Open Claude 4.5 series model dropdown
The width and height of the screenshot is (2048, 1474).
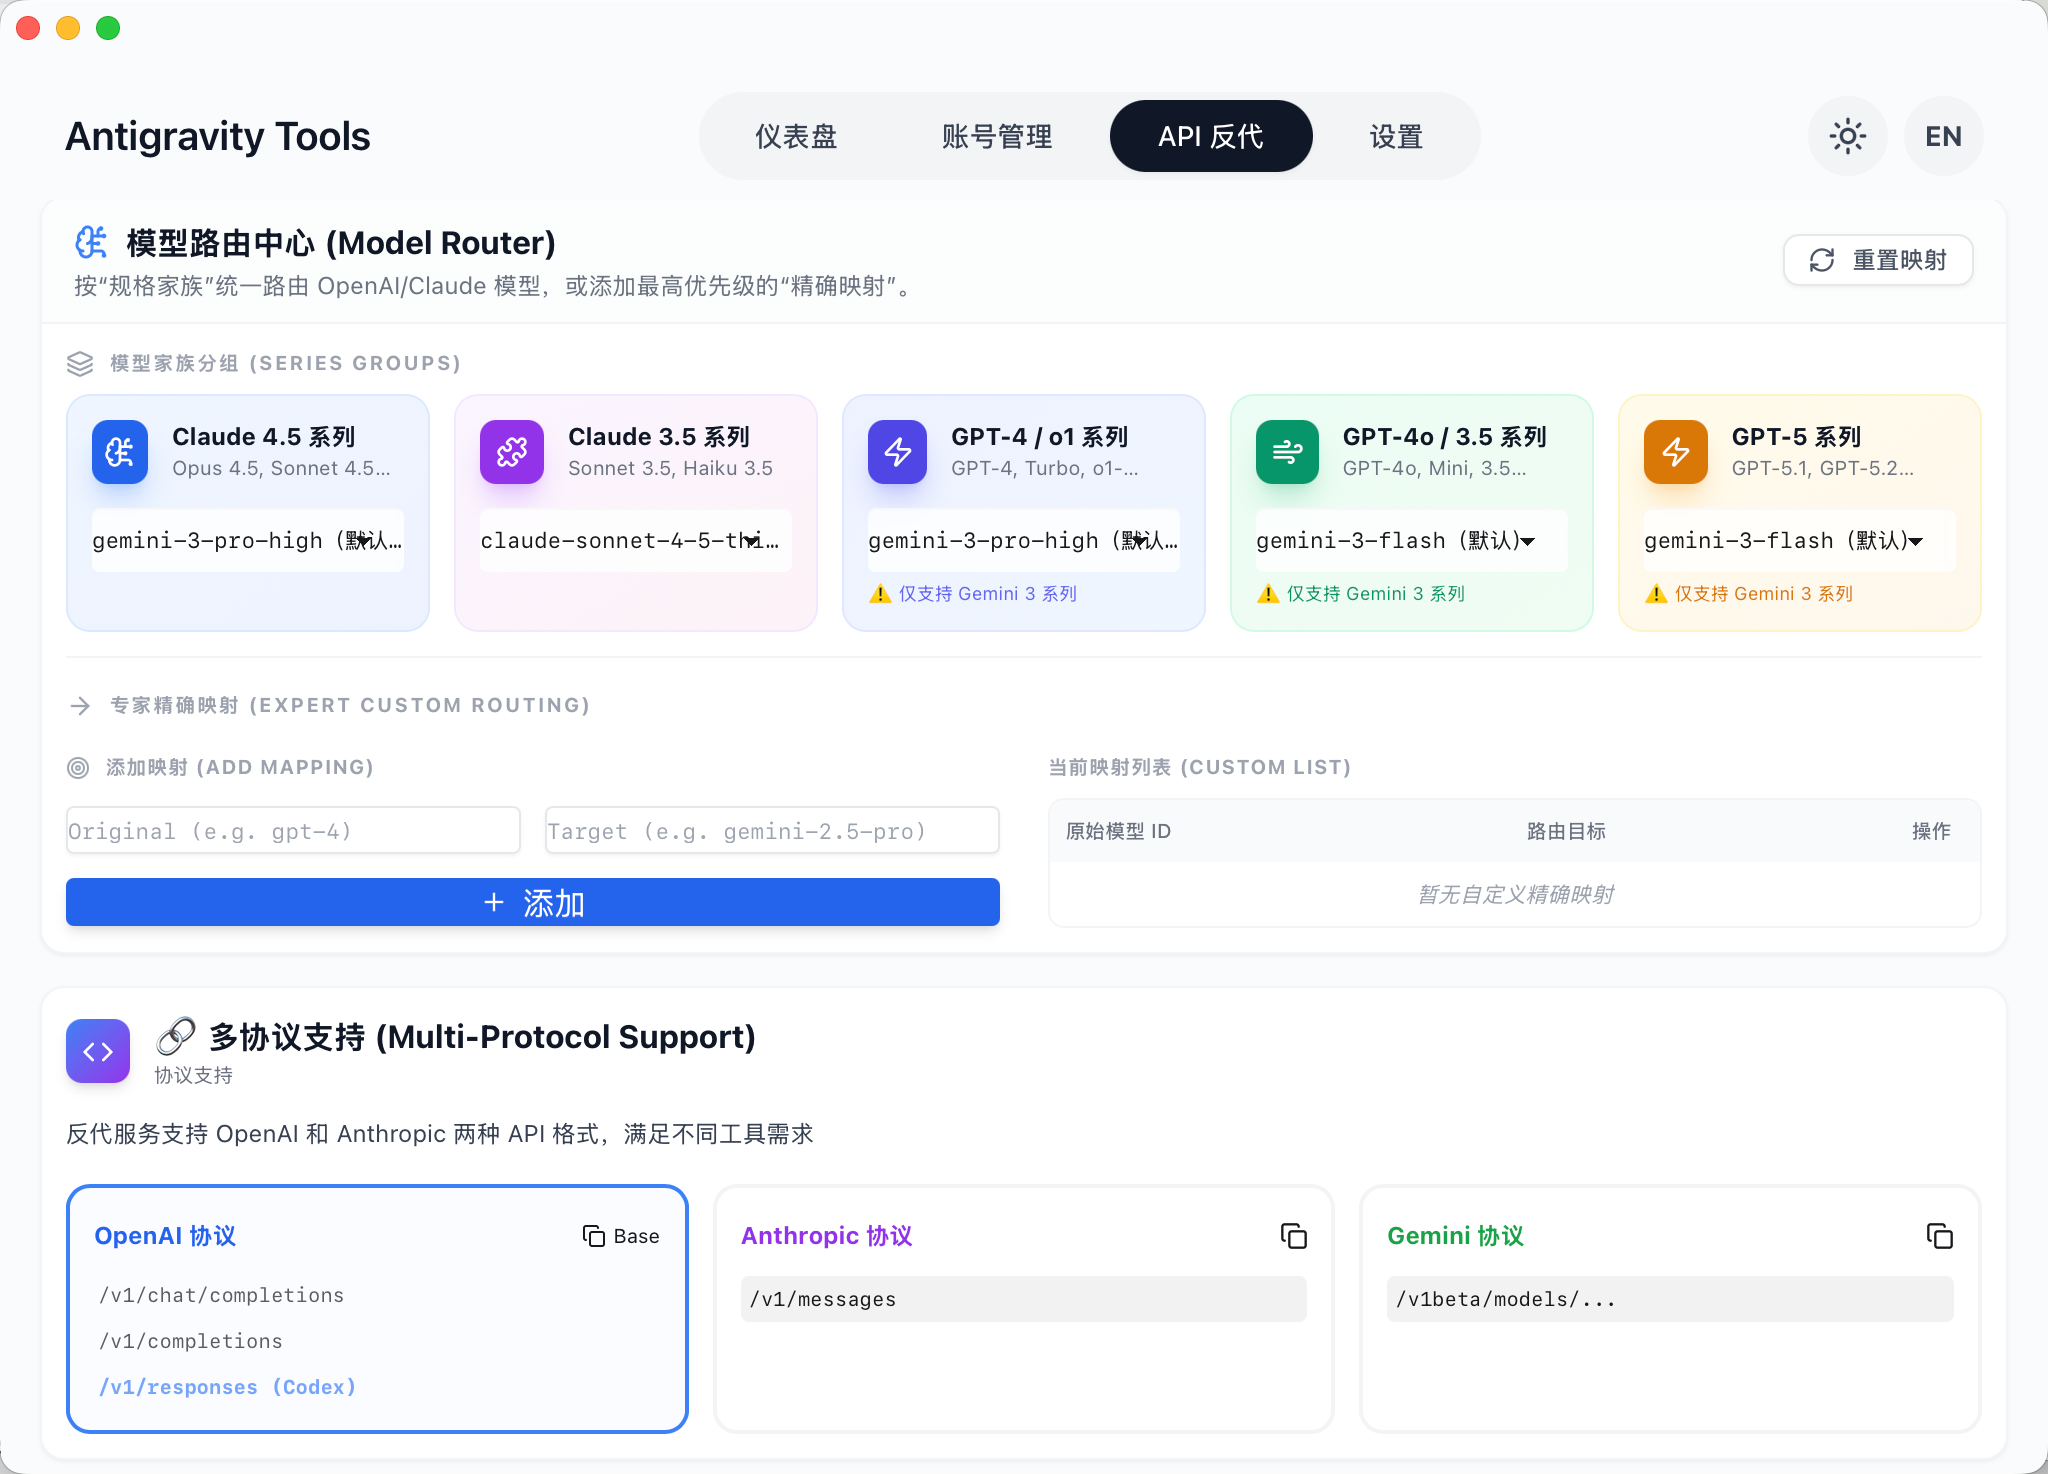[x=247, y=541]
